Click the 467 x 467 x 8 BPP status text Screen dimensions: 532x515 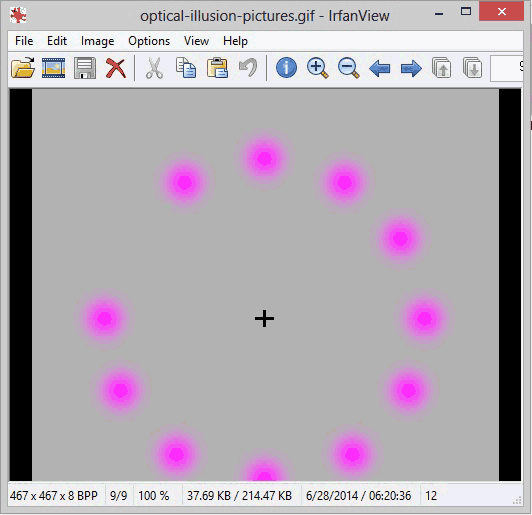pos(54,496)
